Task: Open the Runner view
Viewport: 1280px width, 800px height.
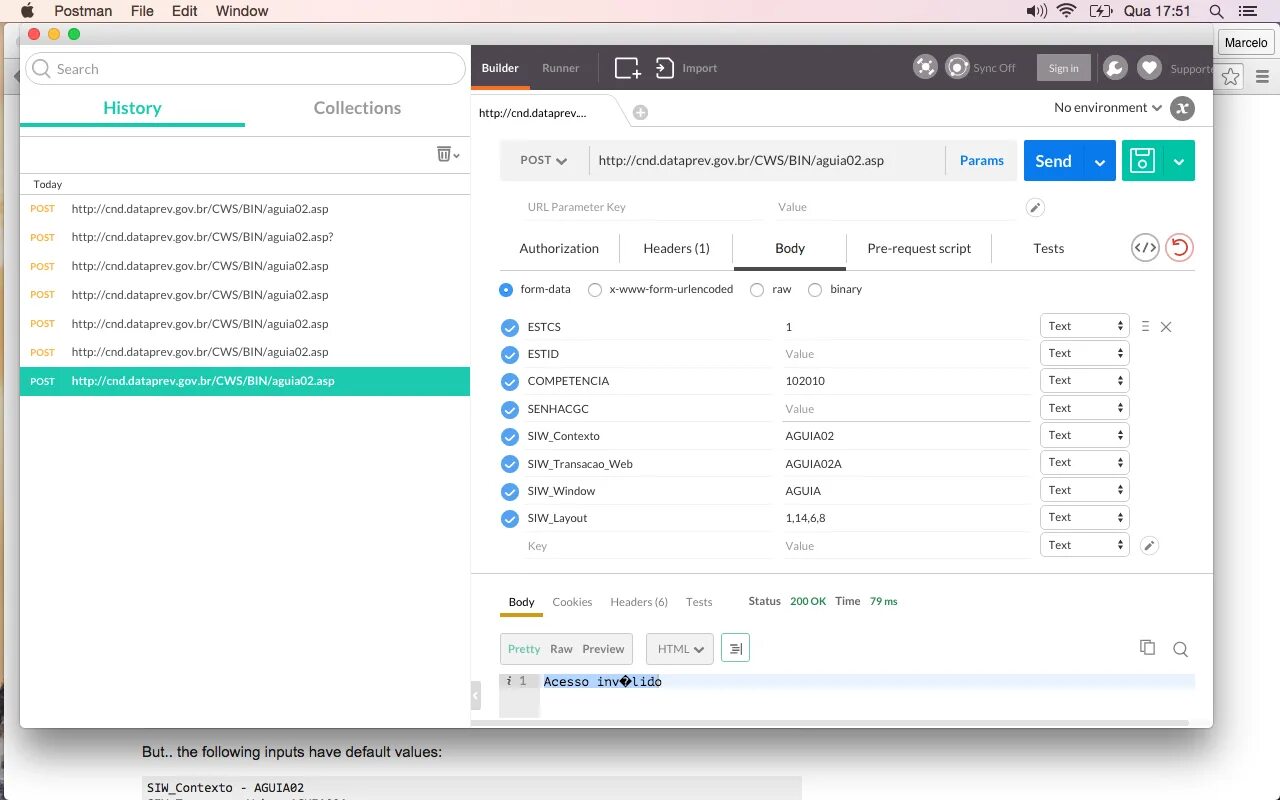Action: [x=560, y=68]
